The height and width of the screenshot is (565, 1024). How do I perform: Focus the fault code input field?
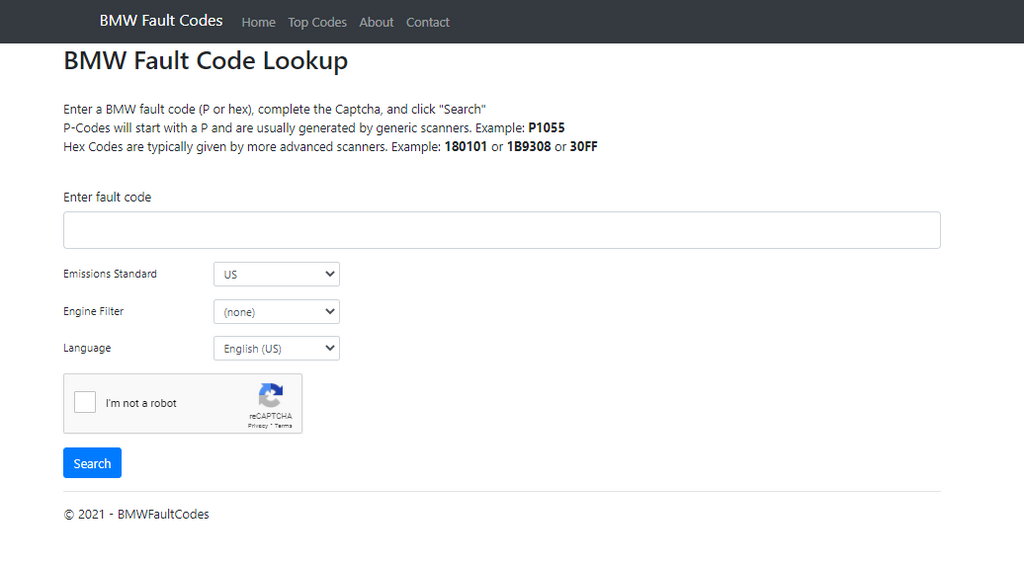coord(501,230)
